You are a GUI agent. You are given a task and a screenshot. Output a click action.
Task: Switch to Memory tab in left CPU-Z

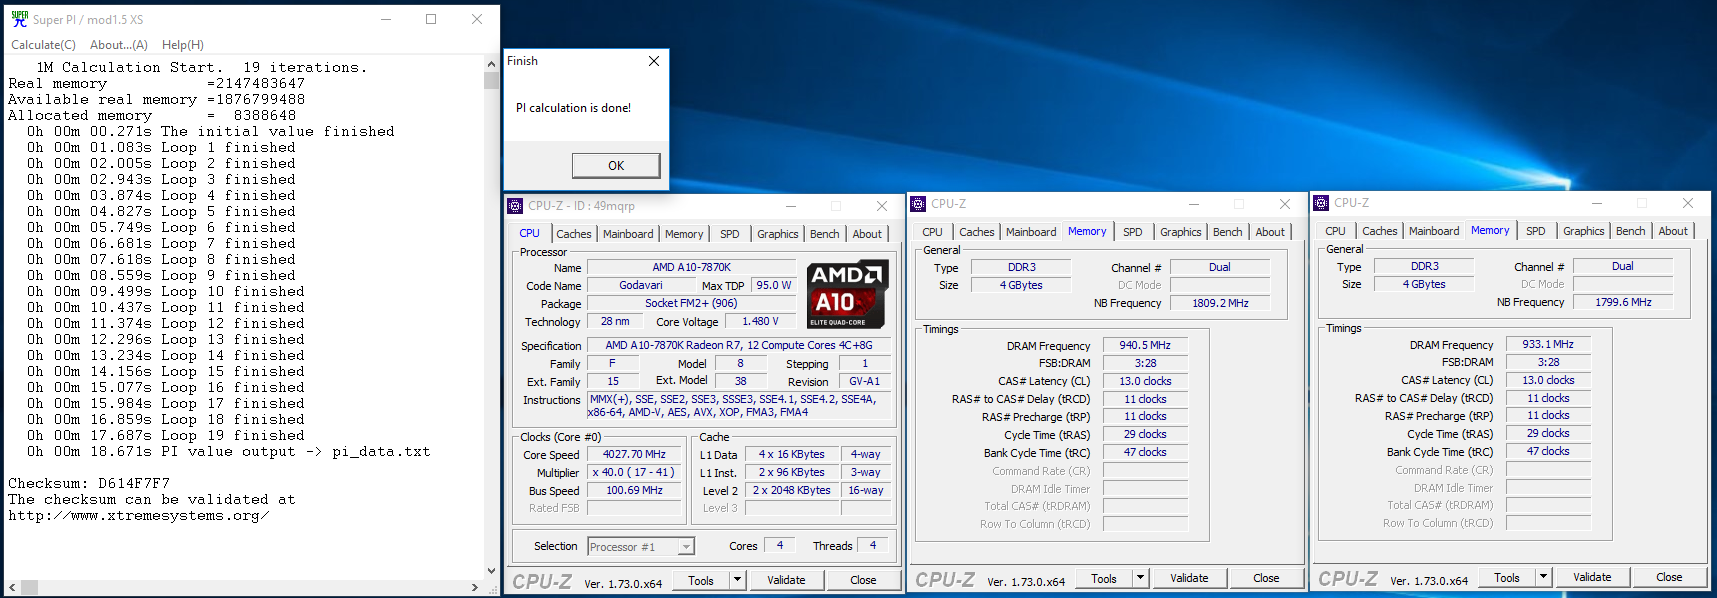(684, 234)
